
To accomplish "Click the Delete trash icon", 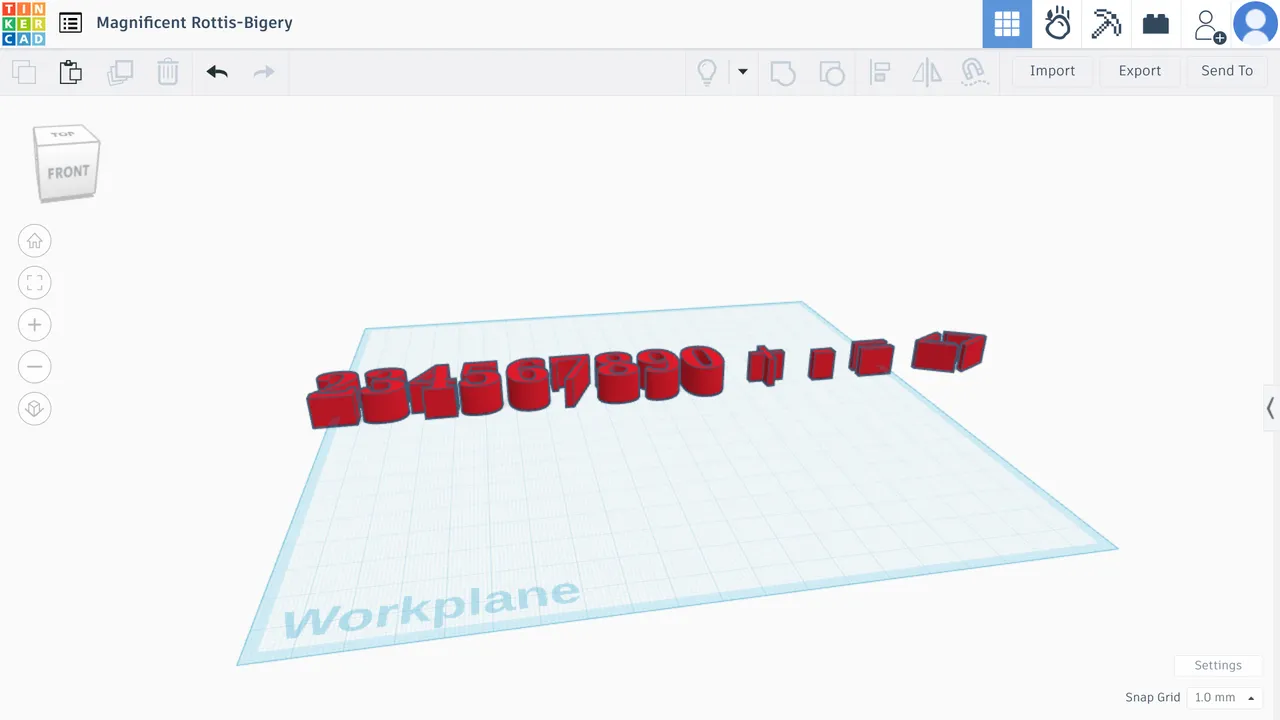I will 168,72.
